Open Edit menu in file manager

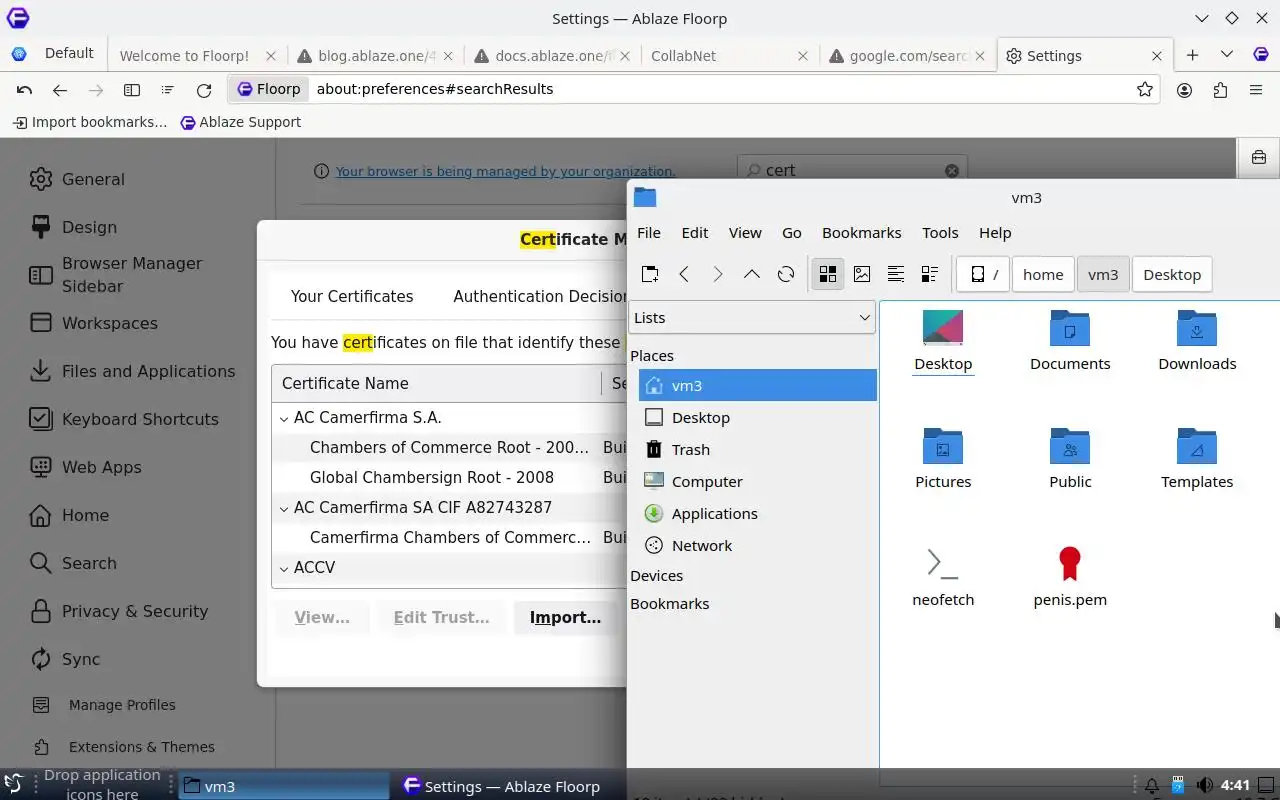pos(695,232)
